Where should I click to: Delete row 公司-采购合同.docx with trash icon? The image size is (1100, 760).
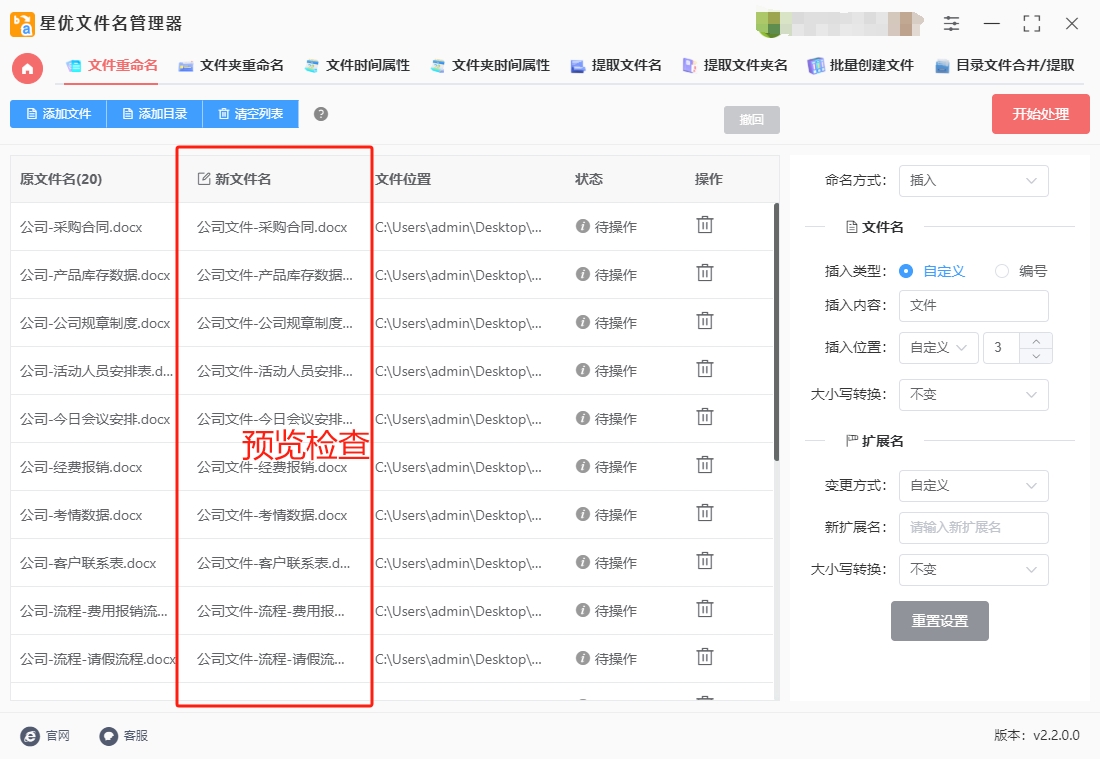pos(704,225)
